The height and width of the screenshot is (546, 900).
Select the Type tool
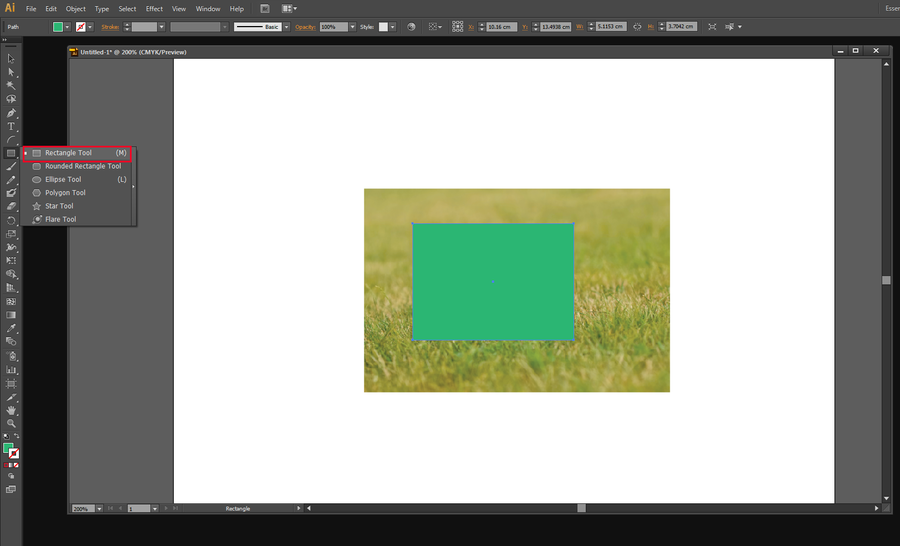pyautogui.click(x=11, y=126)
